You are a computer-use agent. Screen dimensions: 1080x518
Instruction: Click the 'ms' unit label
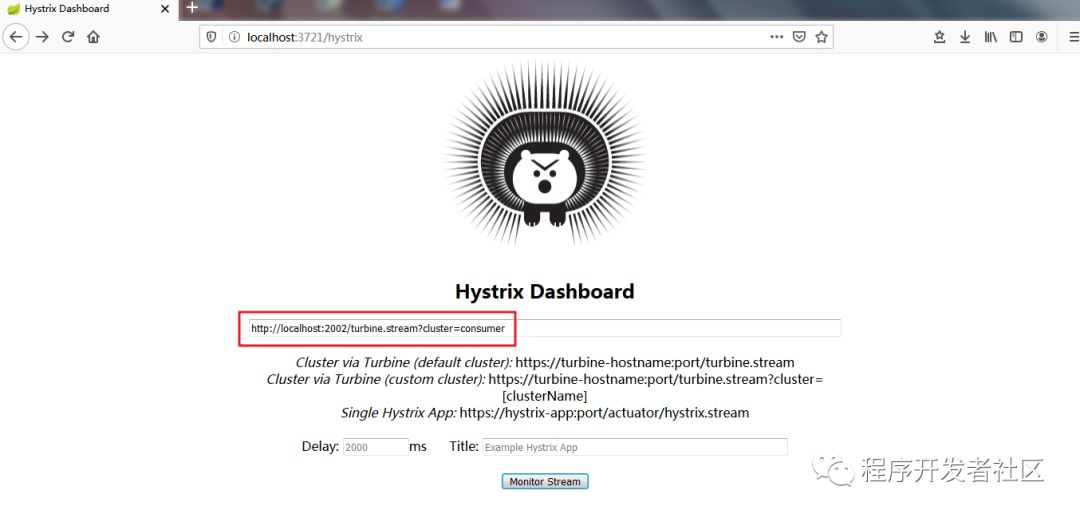click(418, 447)
